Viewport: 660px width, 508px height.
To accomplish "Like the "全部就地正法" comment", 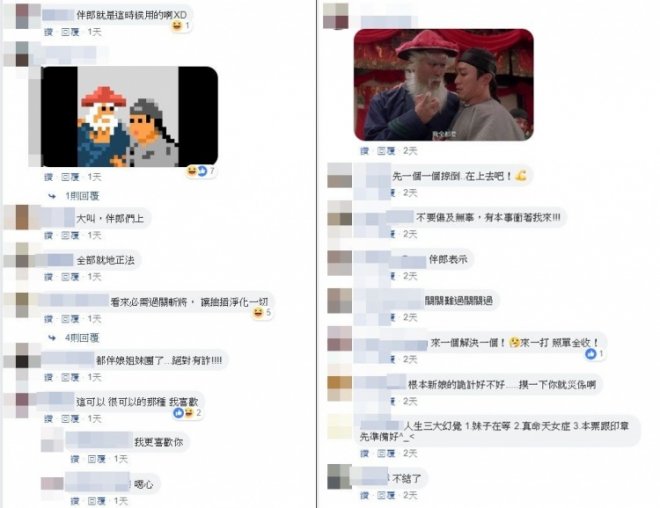I will [49, 277].
